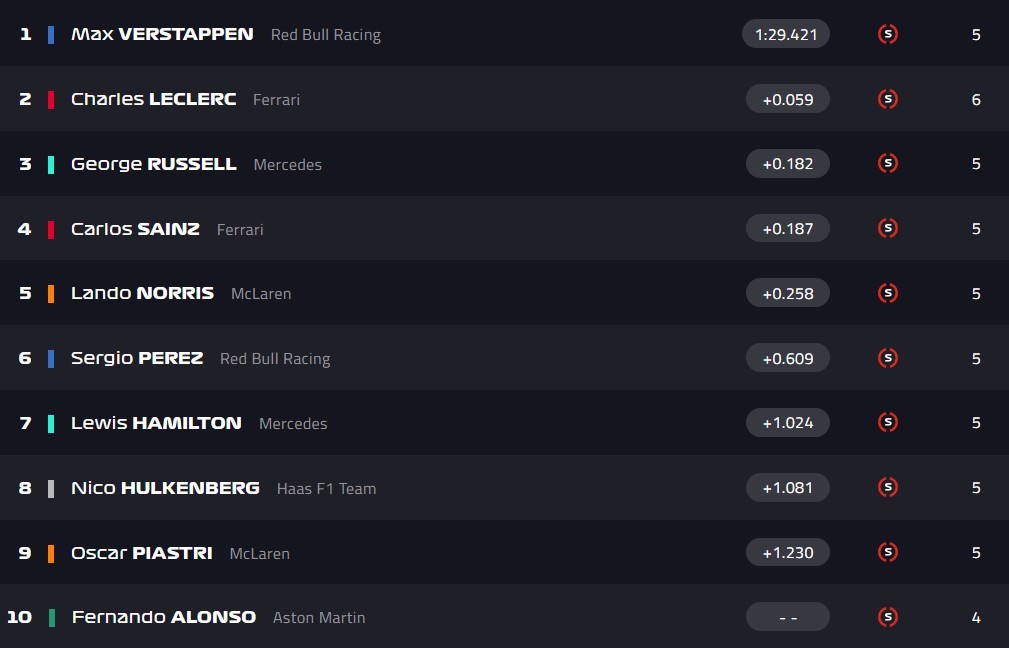Click the 1:29.421 lap time badge
1009x648 pixels.
point(786,34)
